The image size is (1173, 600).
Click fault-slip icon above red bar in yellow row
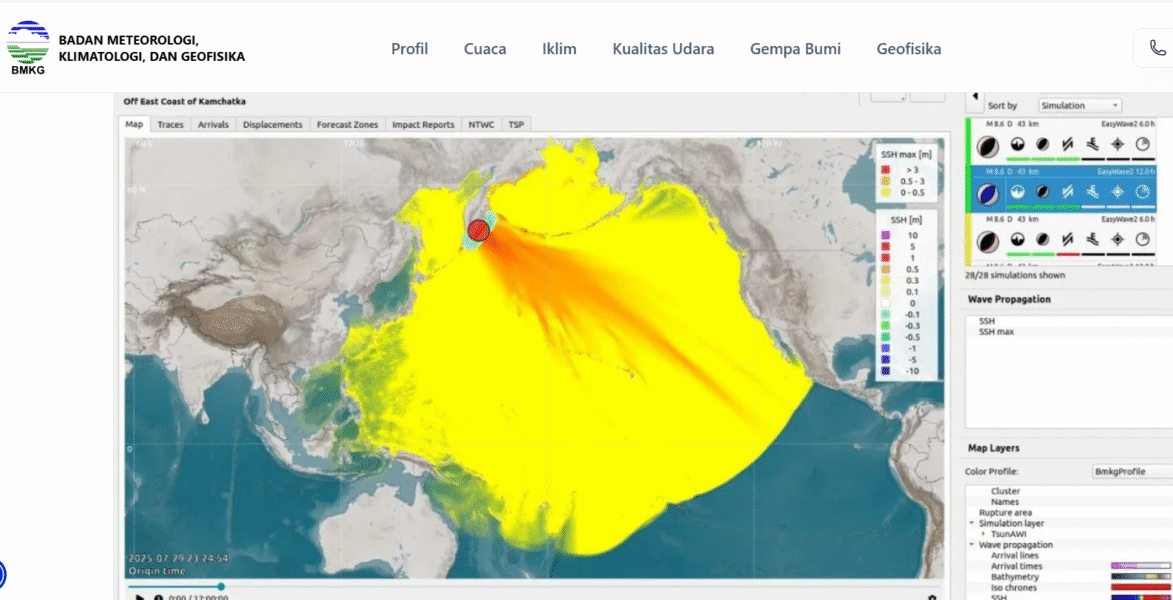(1068, 239)
